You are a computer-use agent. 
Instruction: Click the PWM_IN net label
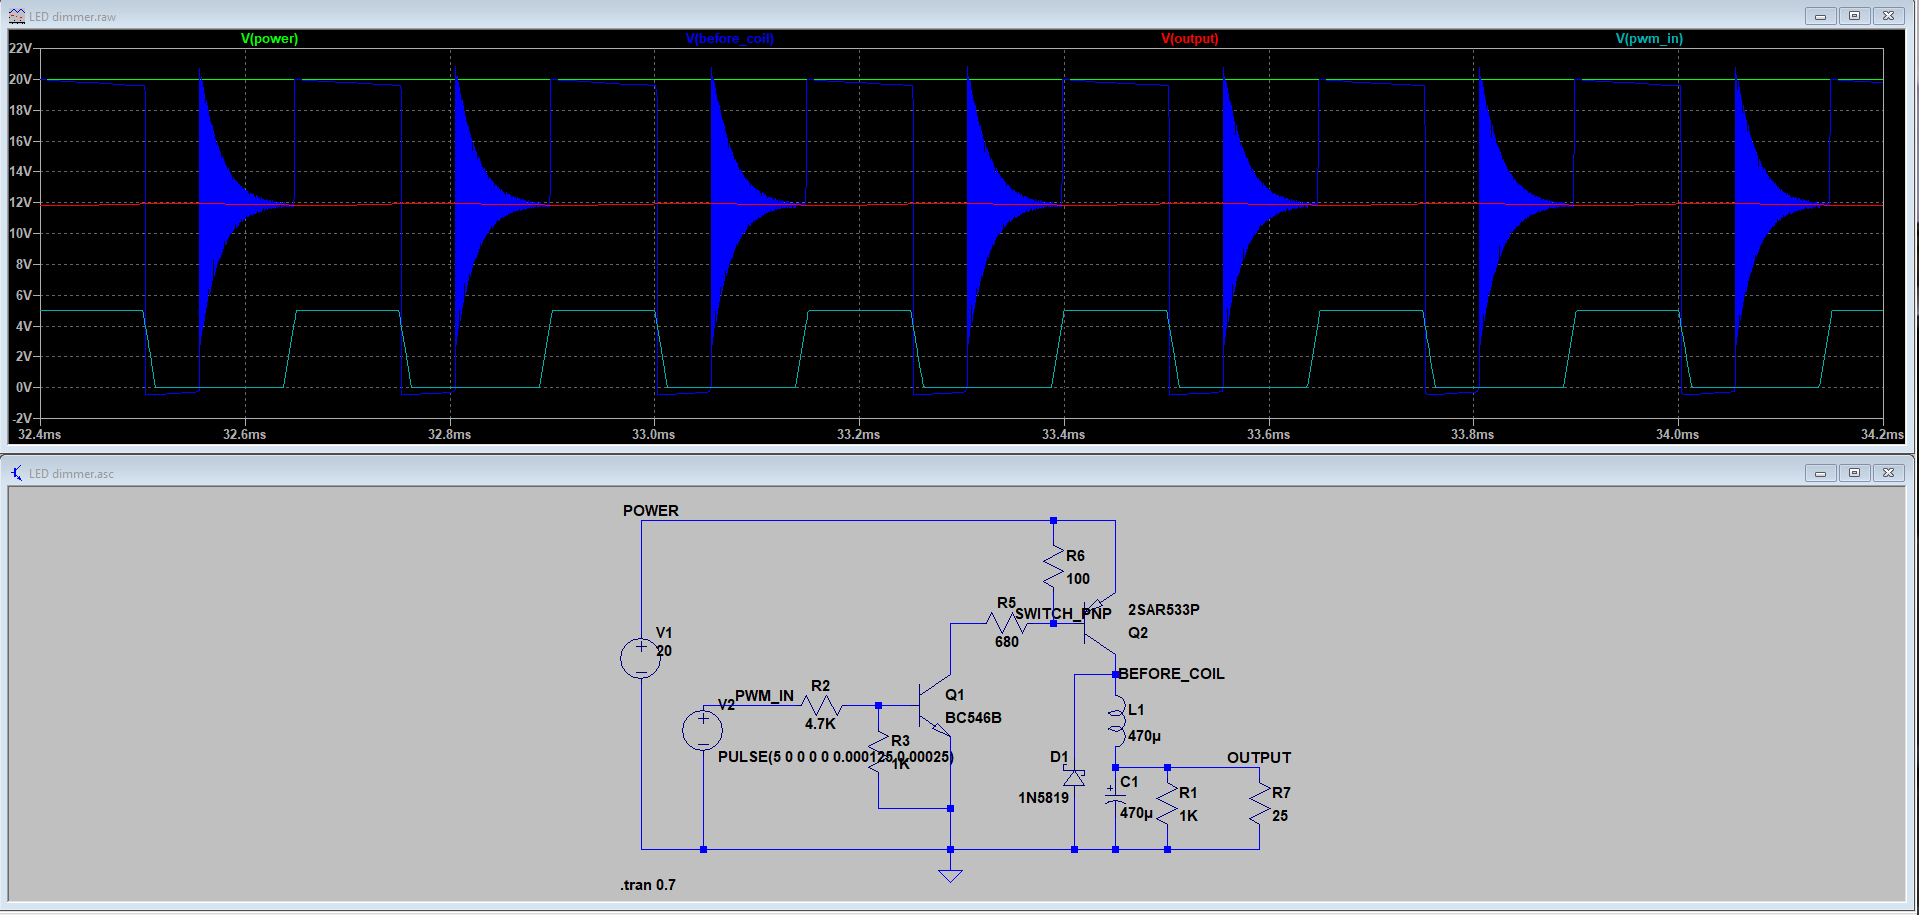coord(764,696)
